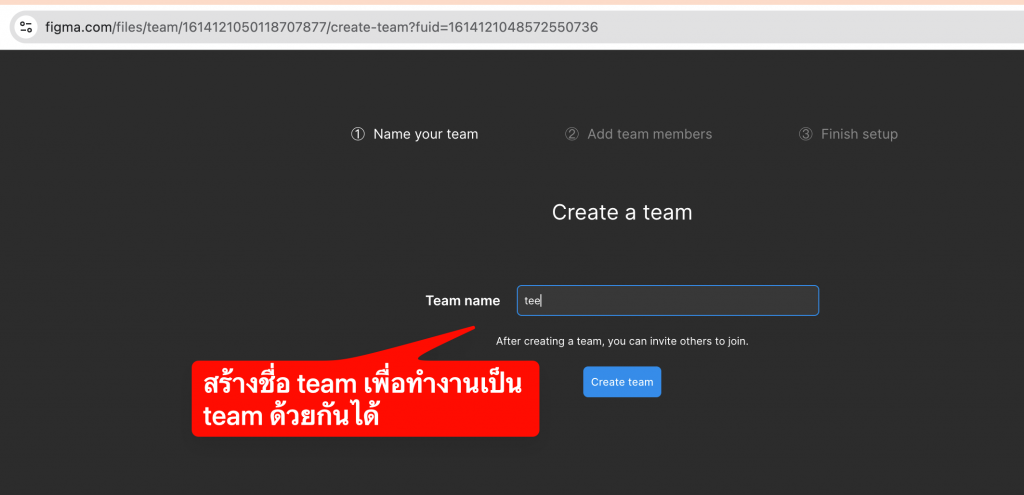The width and height of the screenshot is (1024, 495).
Task: Click the first line of the Thai callout text
Action: pos(362,385)
